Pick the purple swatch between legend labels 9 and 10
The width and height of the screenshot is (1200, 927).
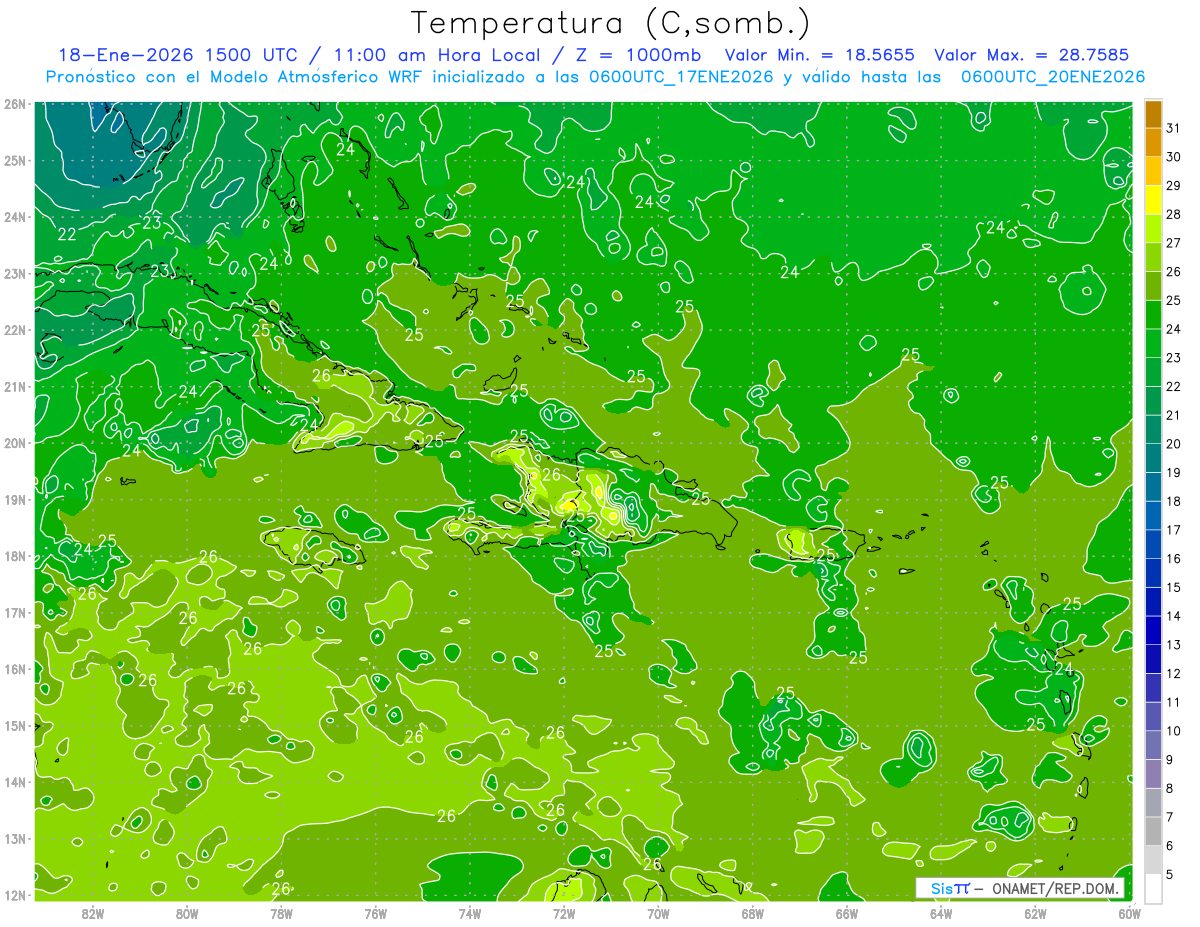(x=1153, y=745)
